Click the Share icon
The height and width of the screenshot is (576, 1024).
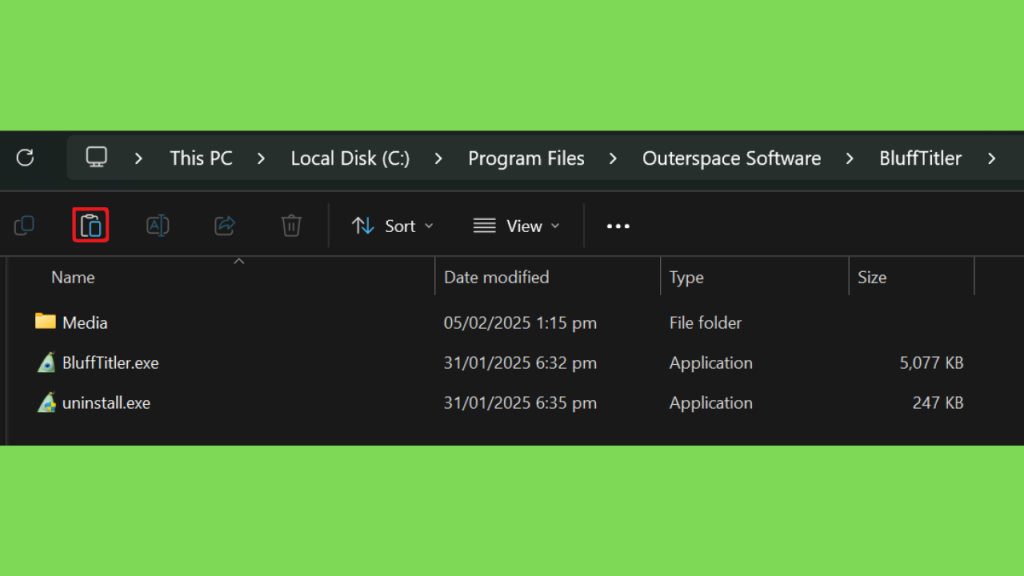pyautogui.click(x=225, y=225)
